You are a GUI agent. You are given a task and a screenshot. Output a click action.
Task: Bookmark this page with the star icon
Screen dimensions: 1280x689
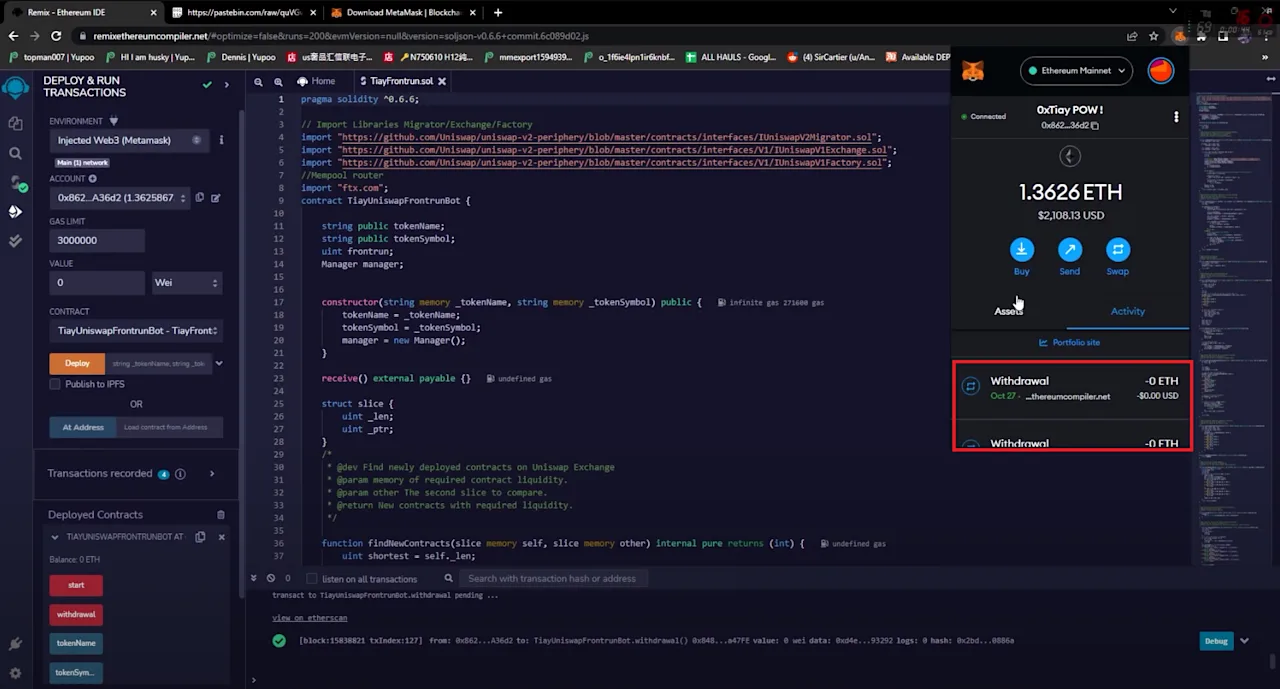tap(1153, 36)
